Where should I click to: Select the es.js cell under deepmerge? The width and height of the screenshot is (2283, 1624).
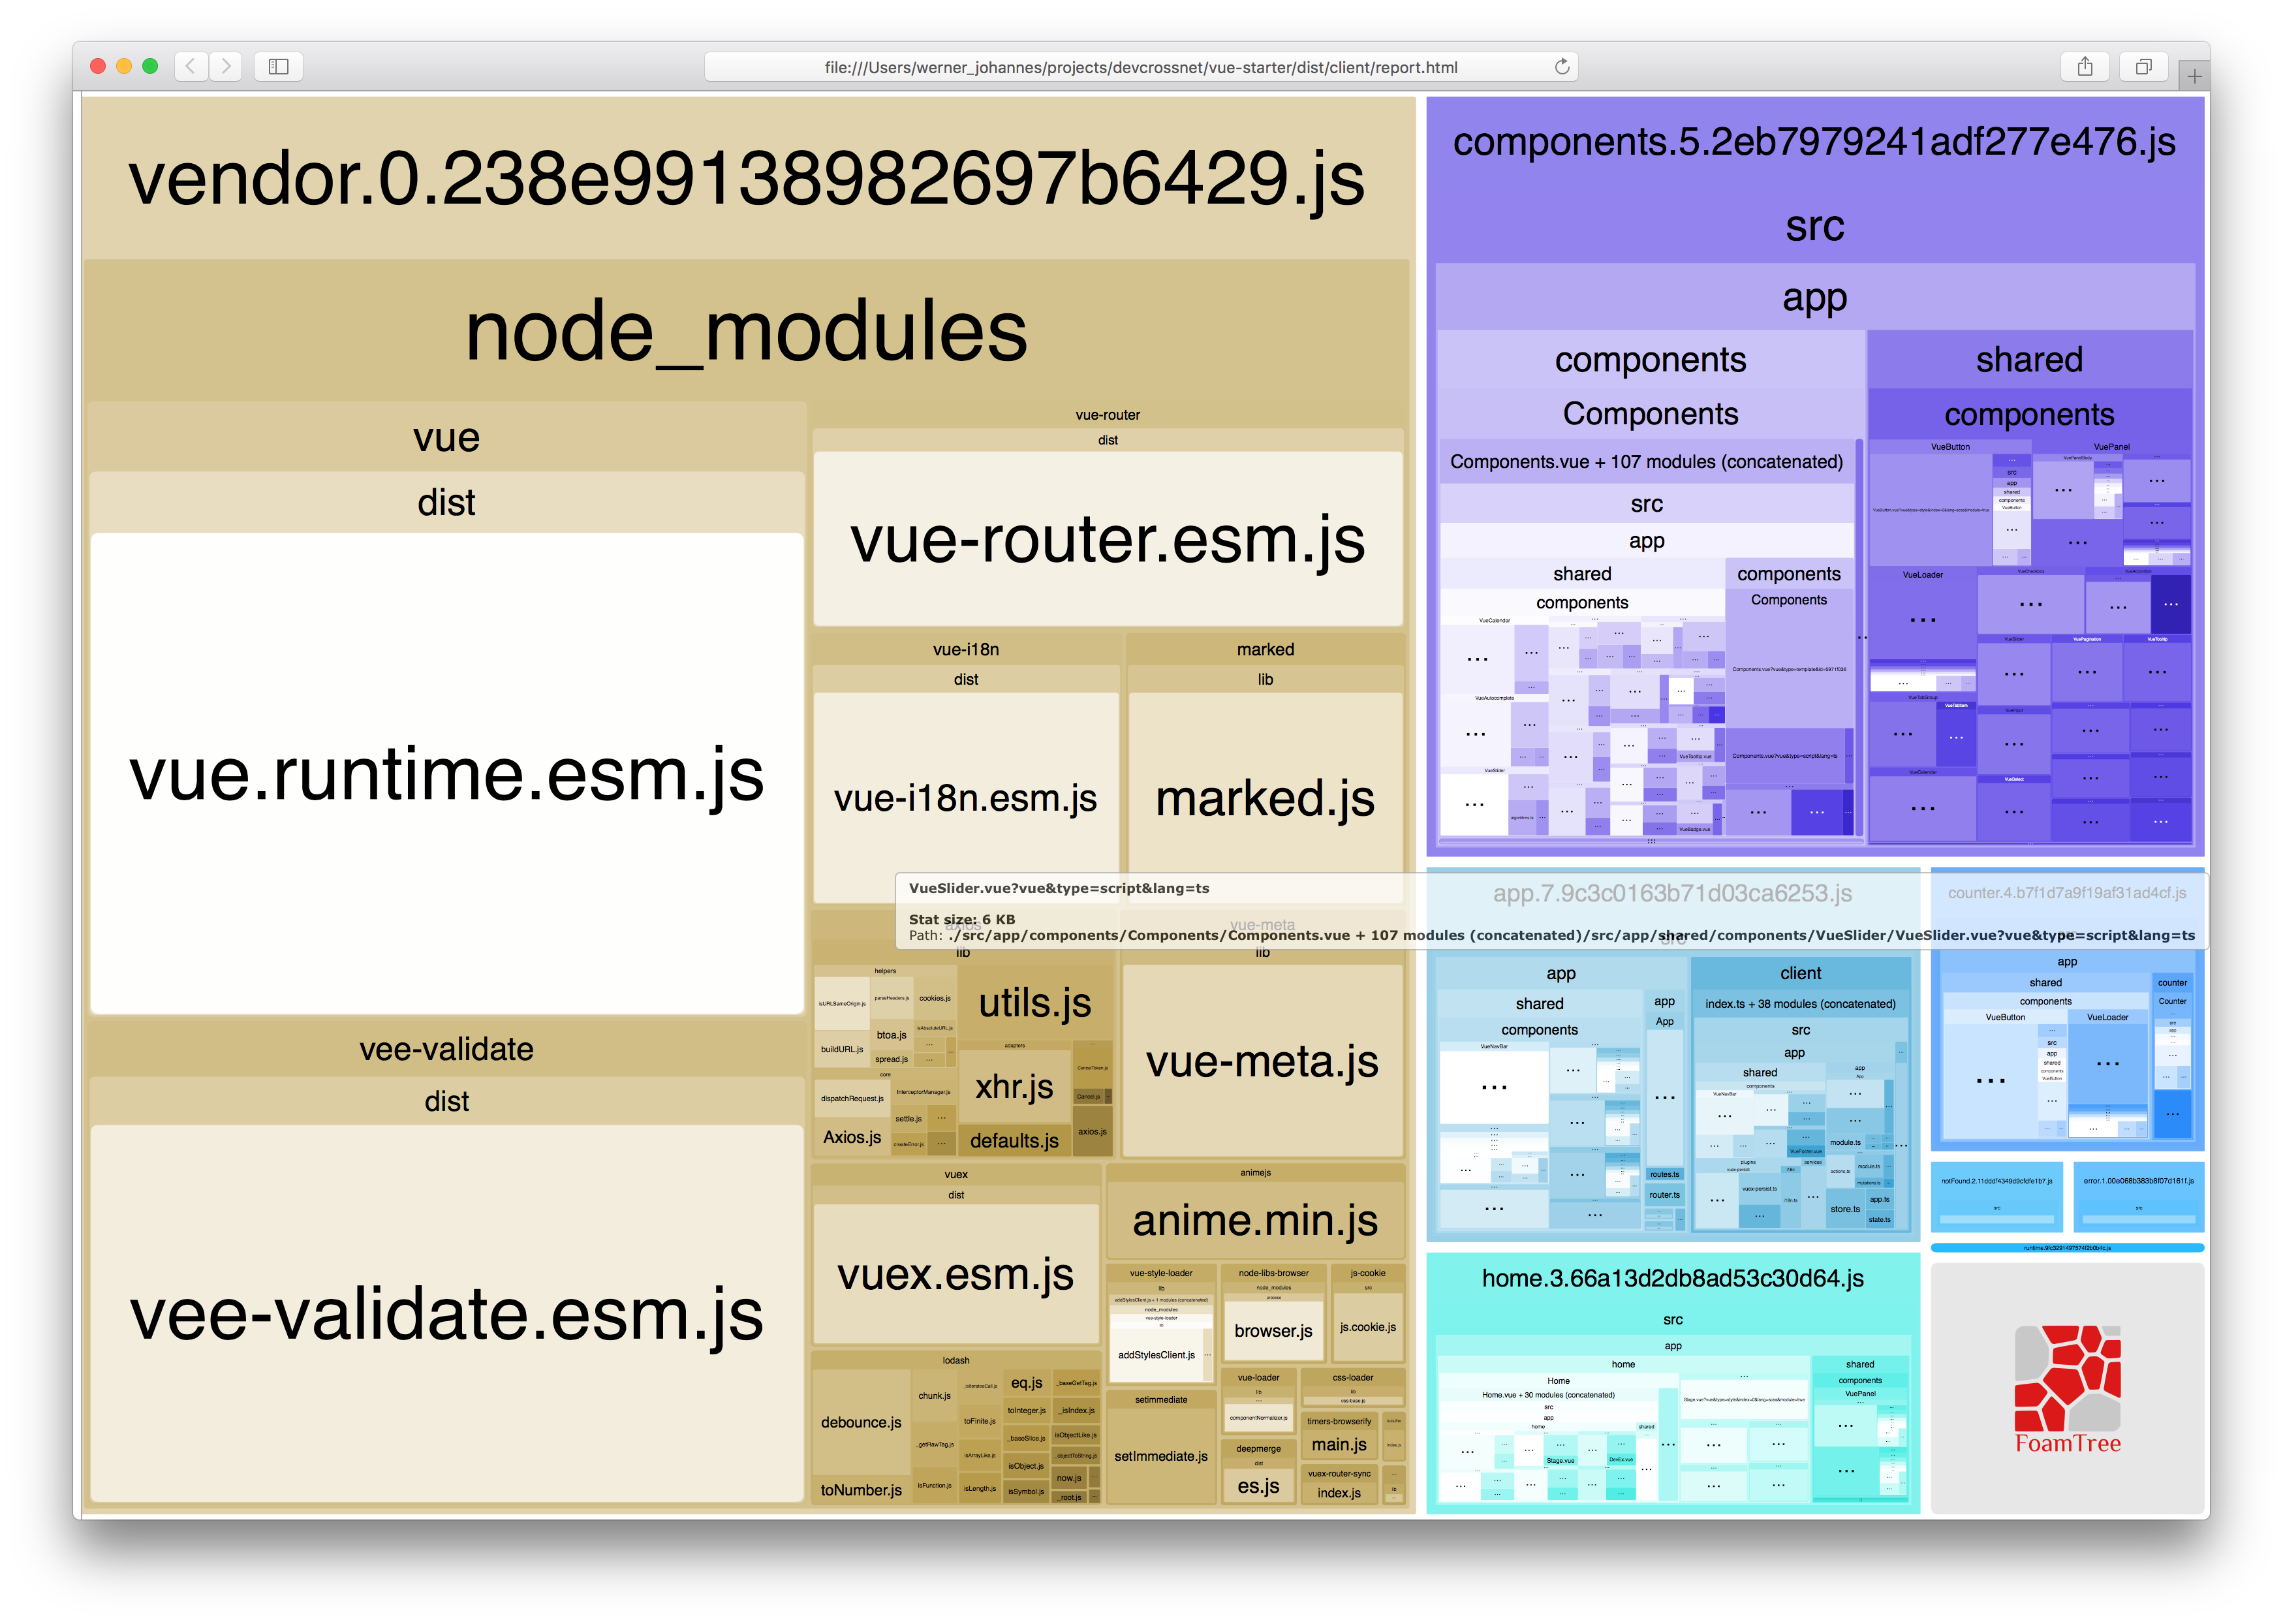tap(1258, 1486)
